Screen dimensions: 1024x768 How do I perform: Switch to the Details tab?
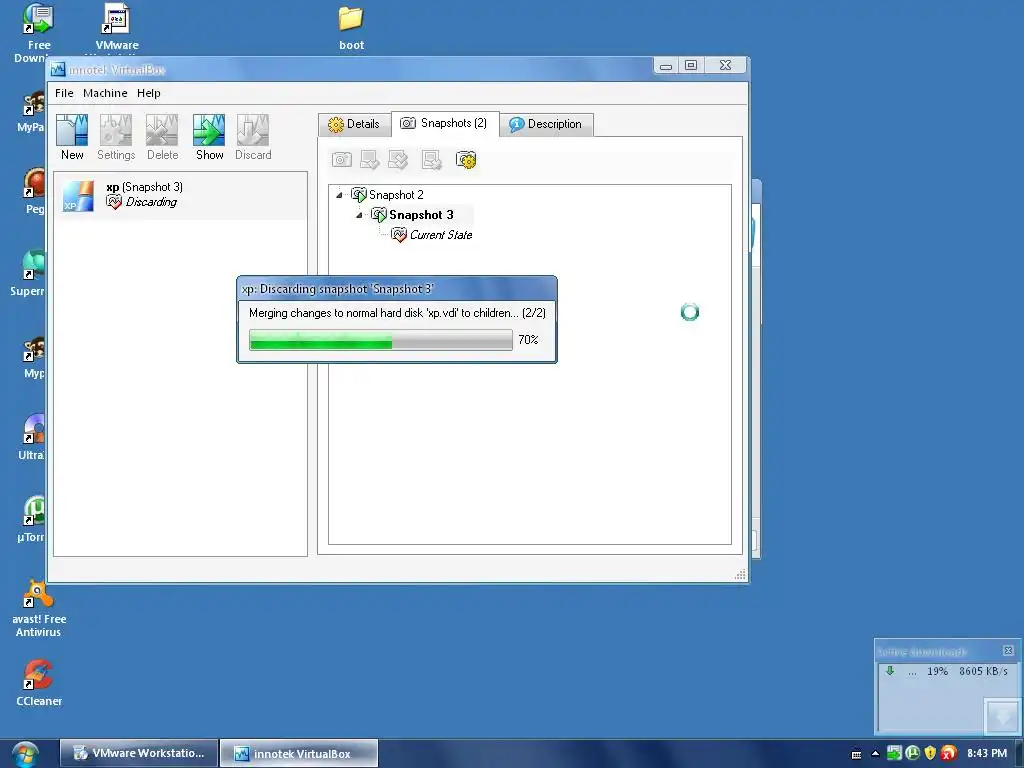pyautogui.click(x=354, y=124)
